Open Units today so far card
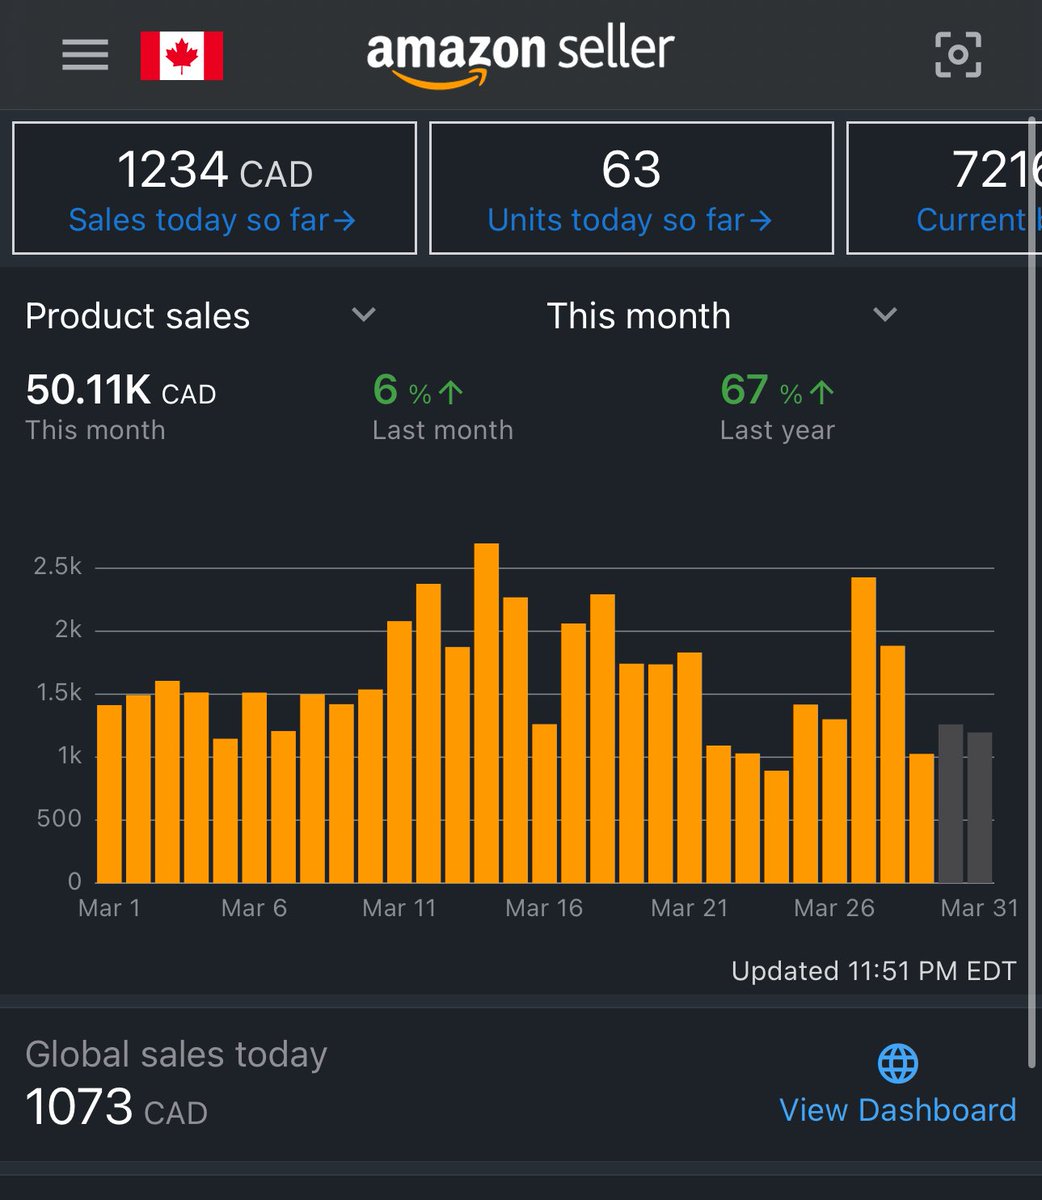Image resolution: width=1042 pixels, height=1200 pixels. [631, 188]
